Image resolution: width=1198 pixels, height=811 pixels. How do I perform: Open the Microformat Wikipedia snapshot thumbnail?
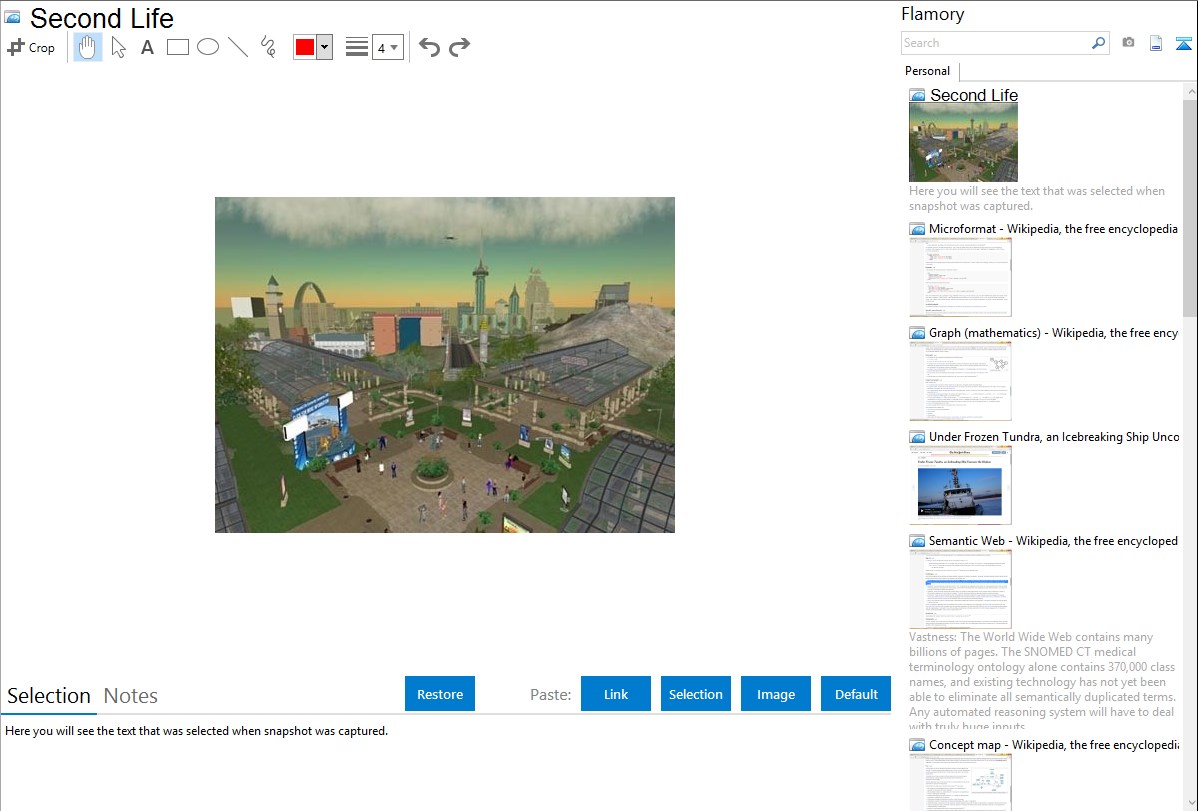point(960,277)
